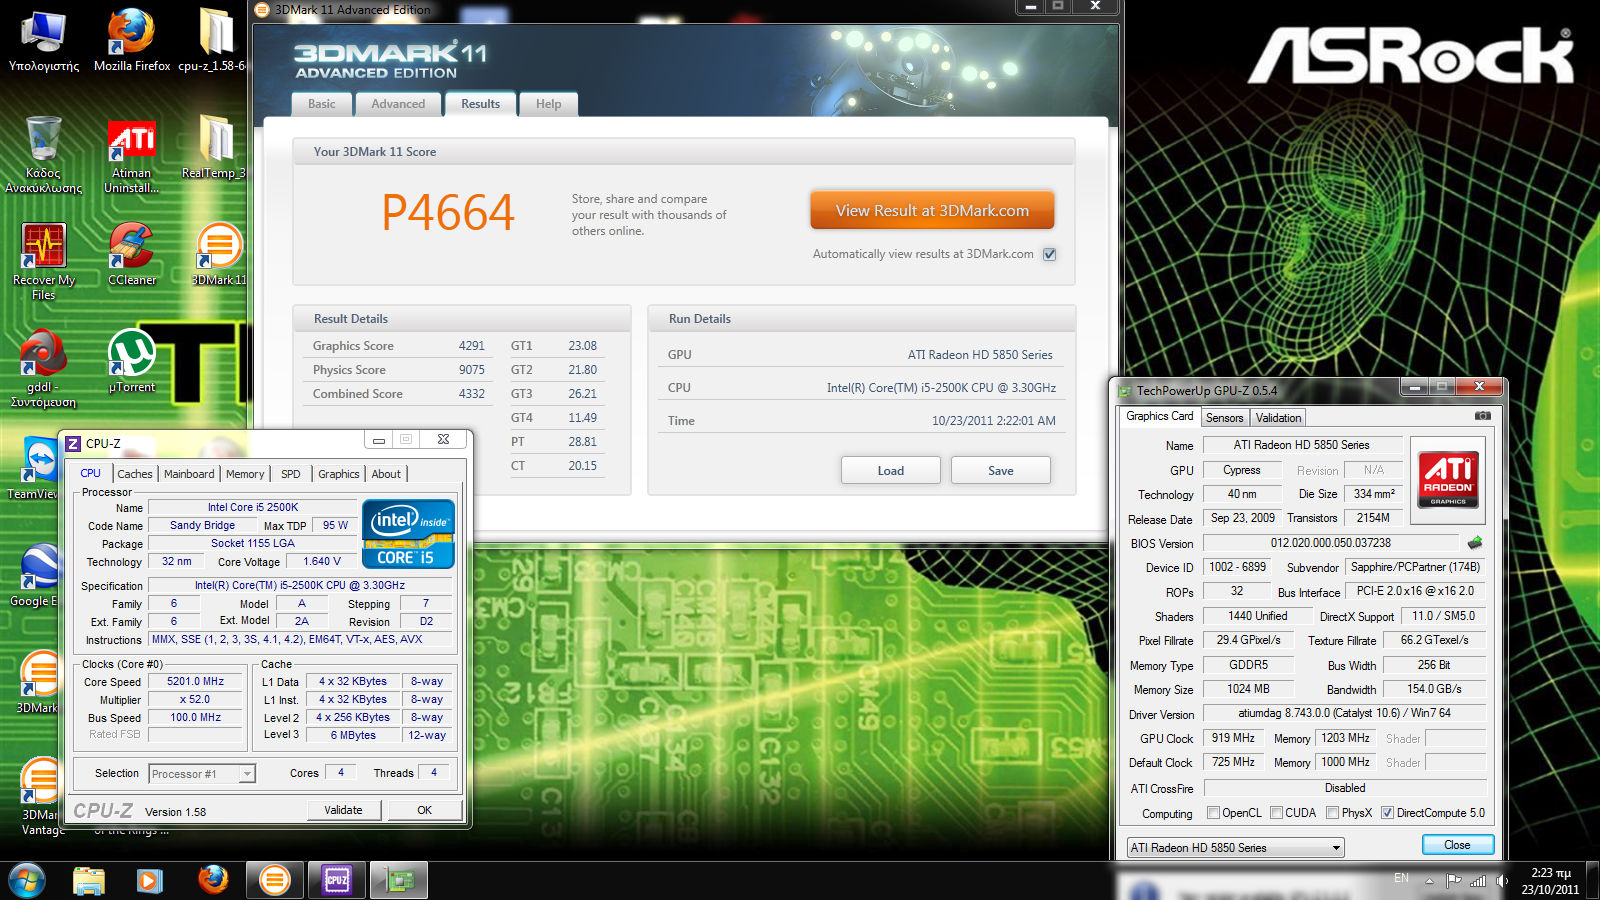Open Google Earth desktop shortcut

click(38, 575)
